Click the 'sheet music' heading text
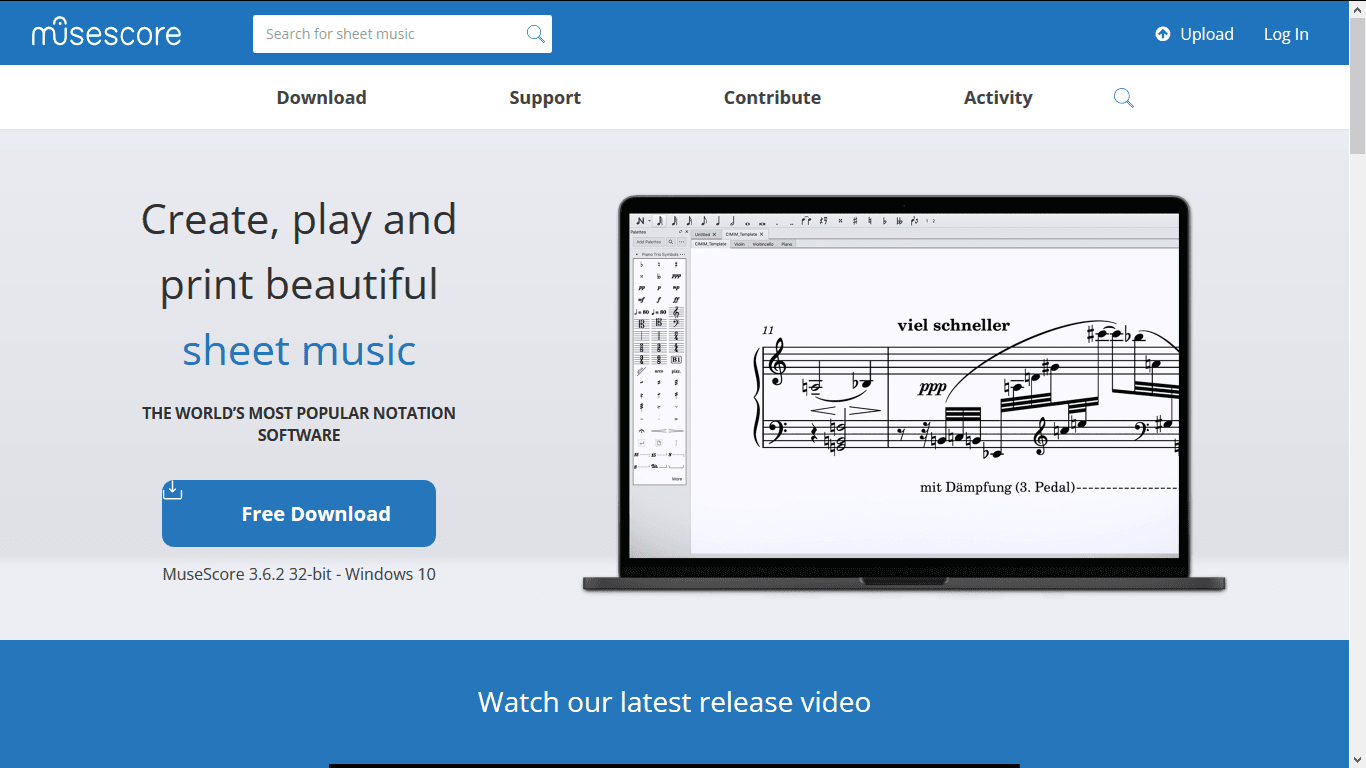This screenshot has height=768, width=1366. tap(299, 350)
